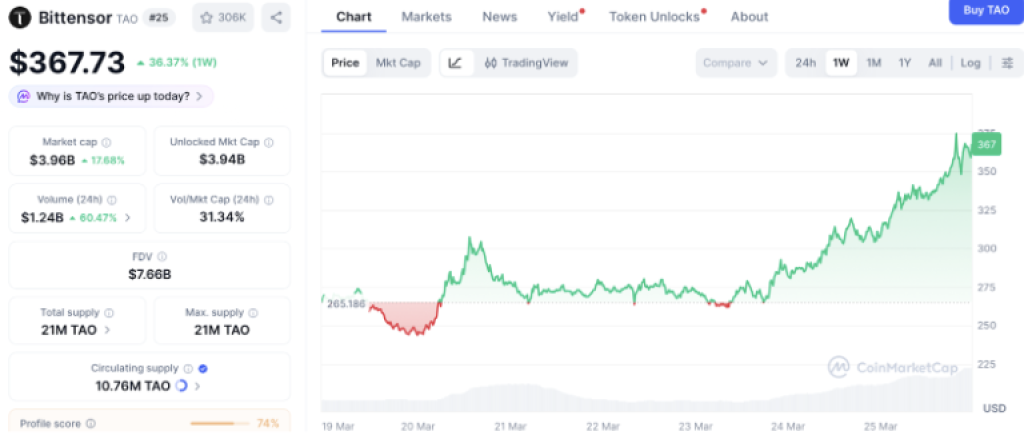Expand the 24h Volume details chevron
This screenshot has height=443, width=1024.
(x=127, y=217)
